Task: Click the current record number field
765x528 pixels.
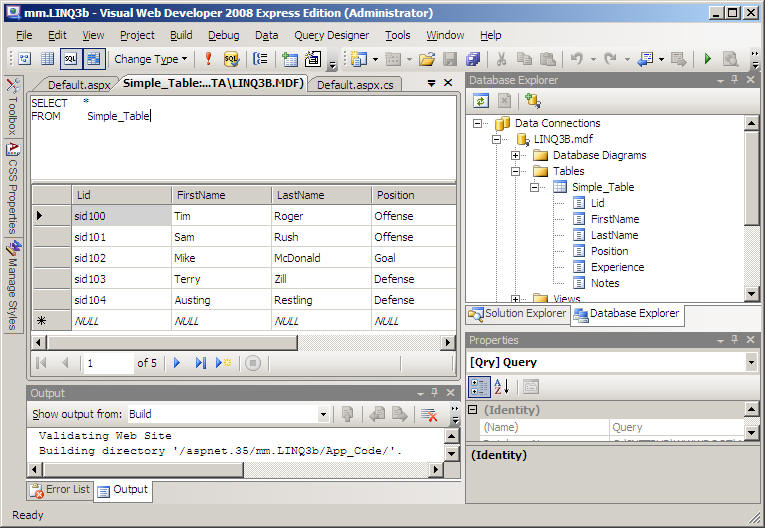Action: coord(108,363)
